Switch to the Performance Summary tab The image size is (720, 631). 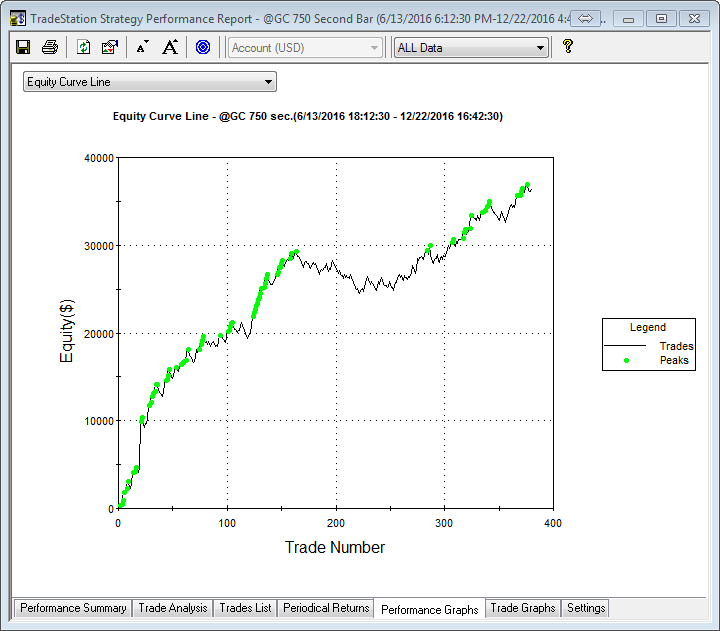(x=73, y=608)
